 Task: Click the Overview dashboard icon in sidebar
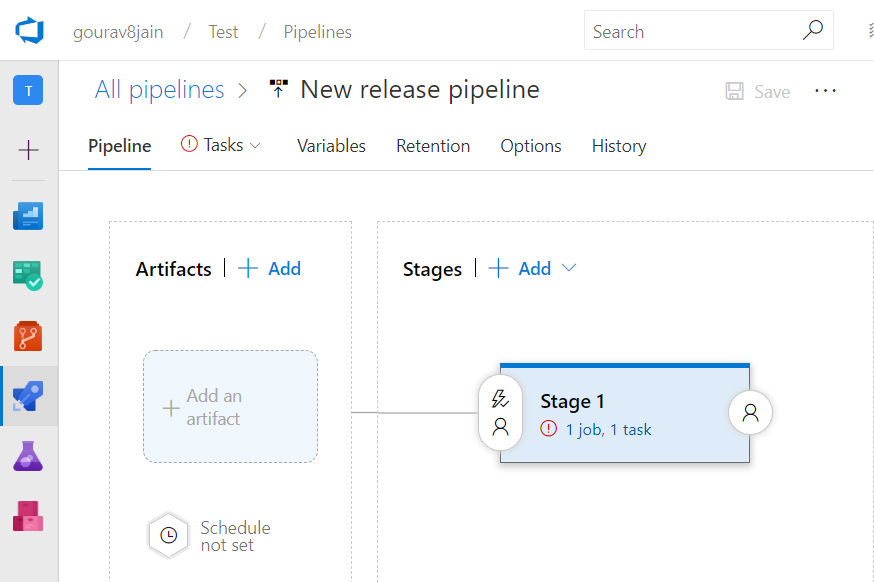tap(28, 215)
